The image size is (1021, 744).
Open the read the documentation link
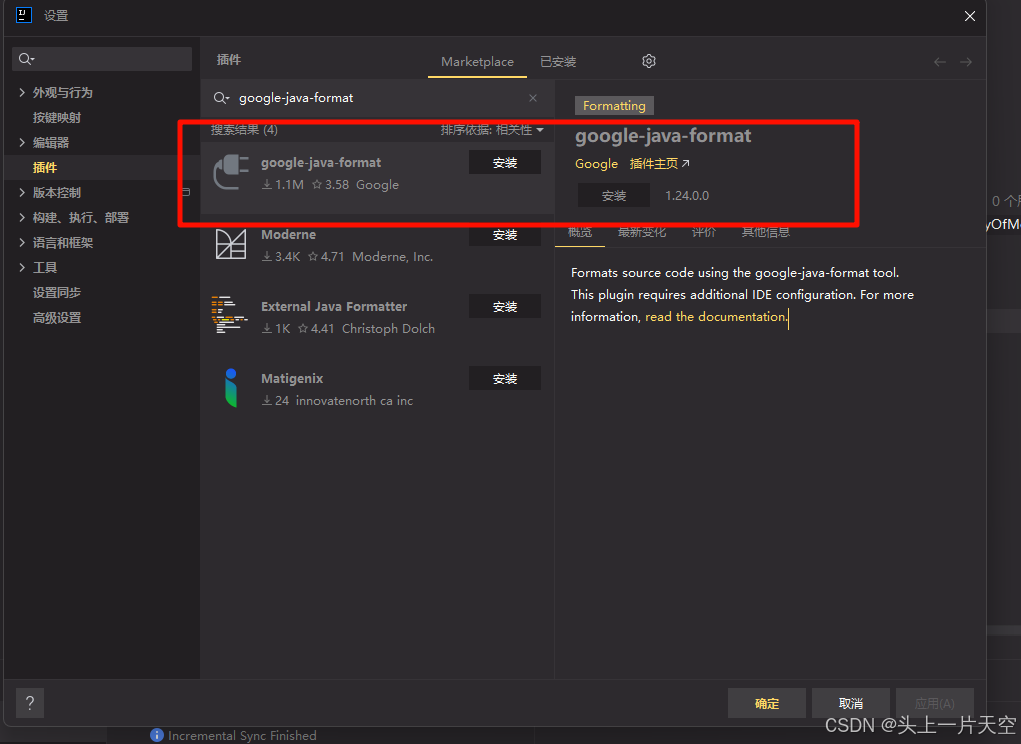click(x=716, y=317)
